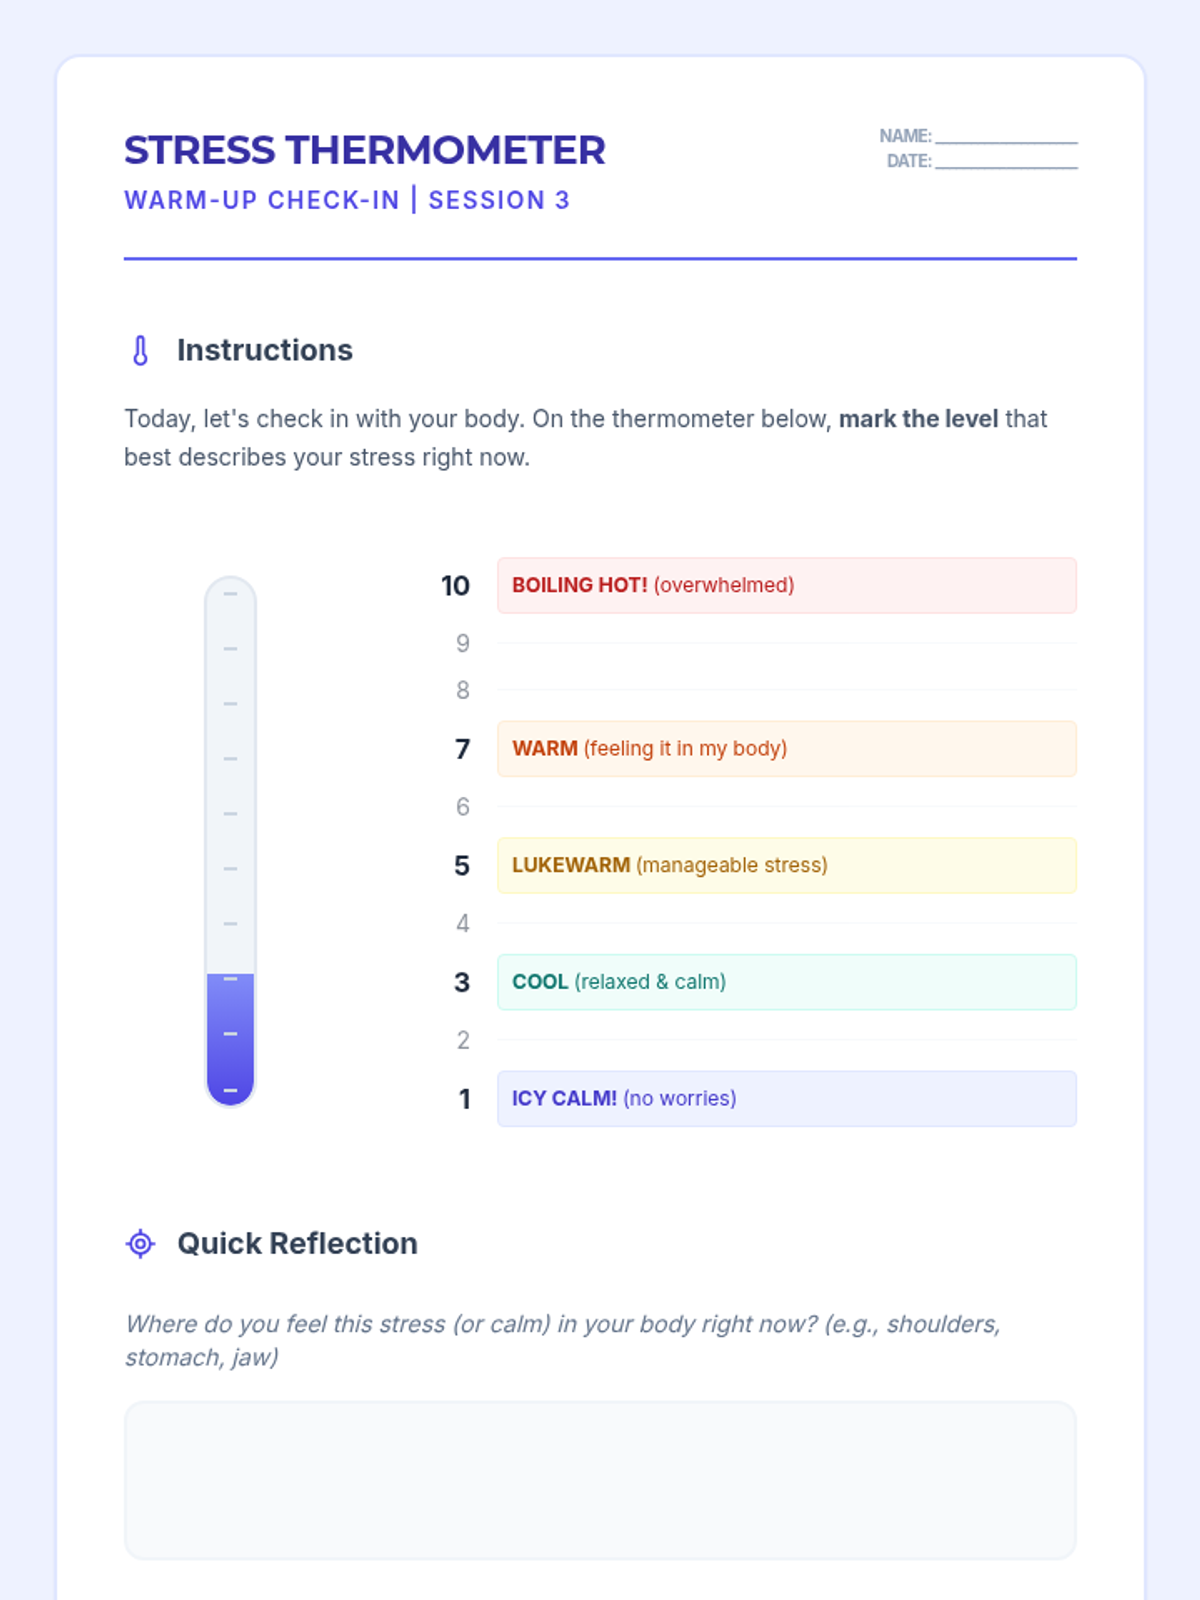Click level number 8 on the scale
This screenshot has height=1600, width=1200.
(x=463, y=690)
